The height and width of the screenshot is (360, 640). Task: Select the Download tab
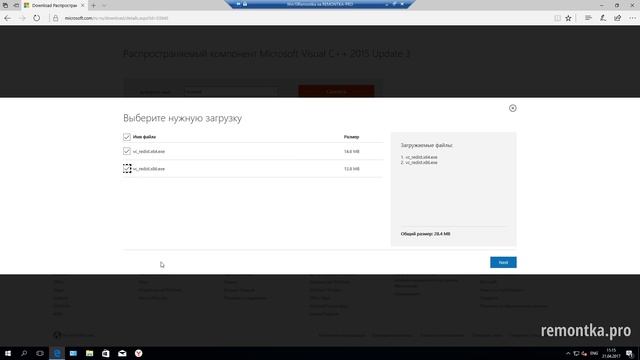pyautogui.click(x=54, y=5)
